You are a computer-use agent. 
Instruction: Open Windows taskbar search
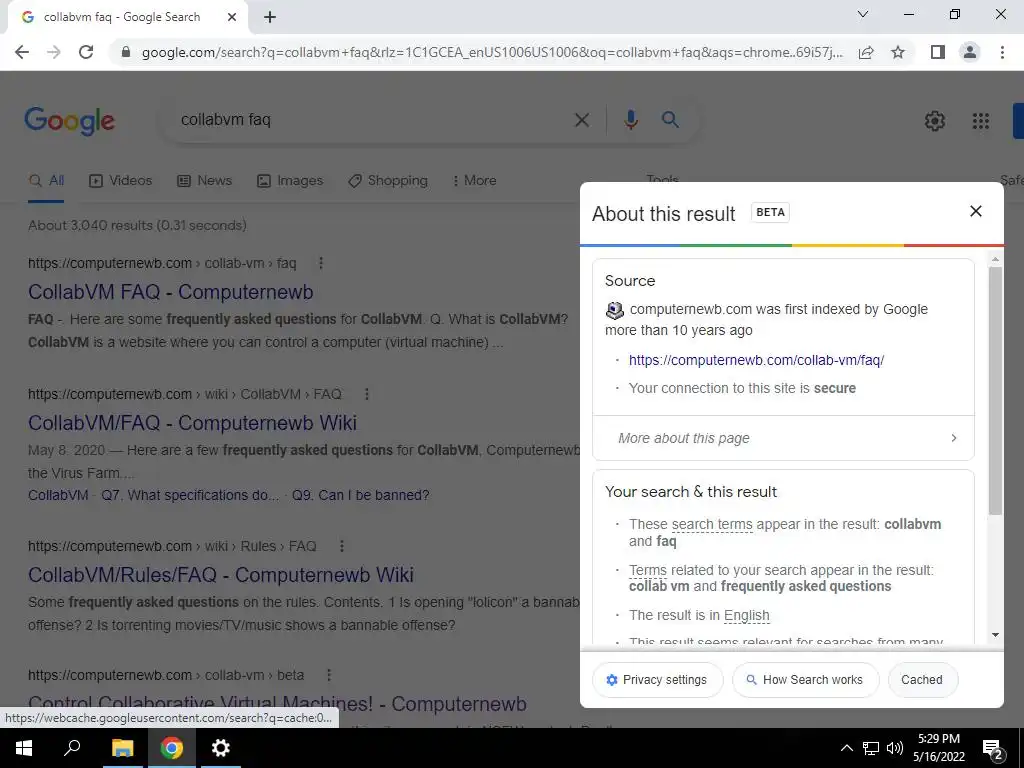72,748
